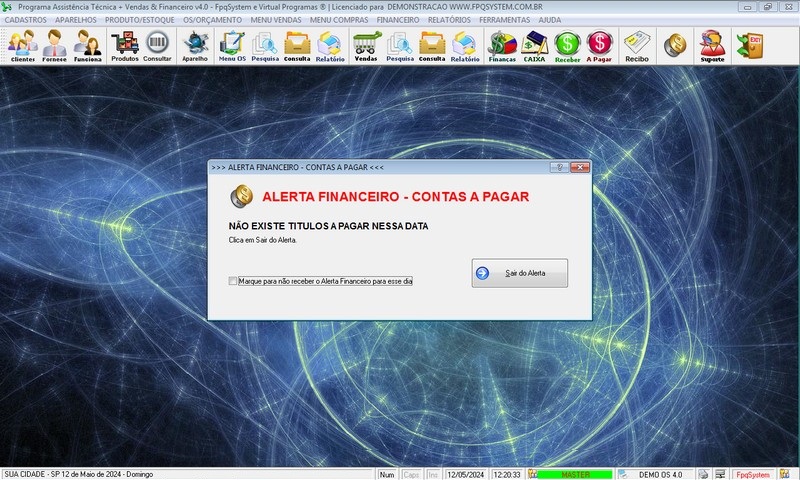The image size is (800, 480).
Task: Click the rightmost icon in the status bar
Action: 784,474
